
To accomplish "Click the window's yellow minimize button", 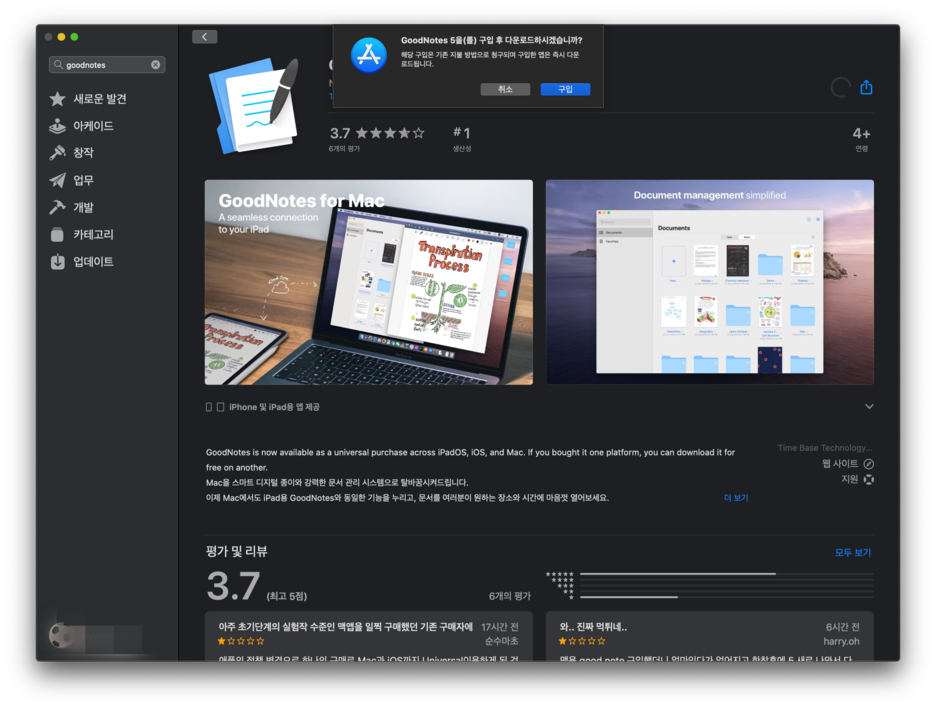I will tap(61, 37).
